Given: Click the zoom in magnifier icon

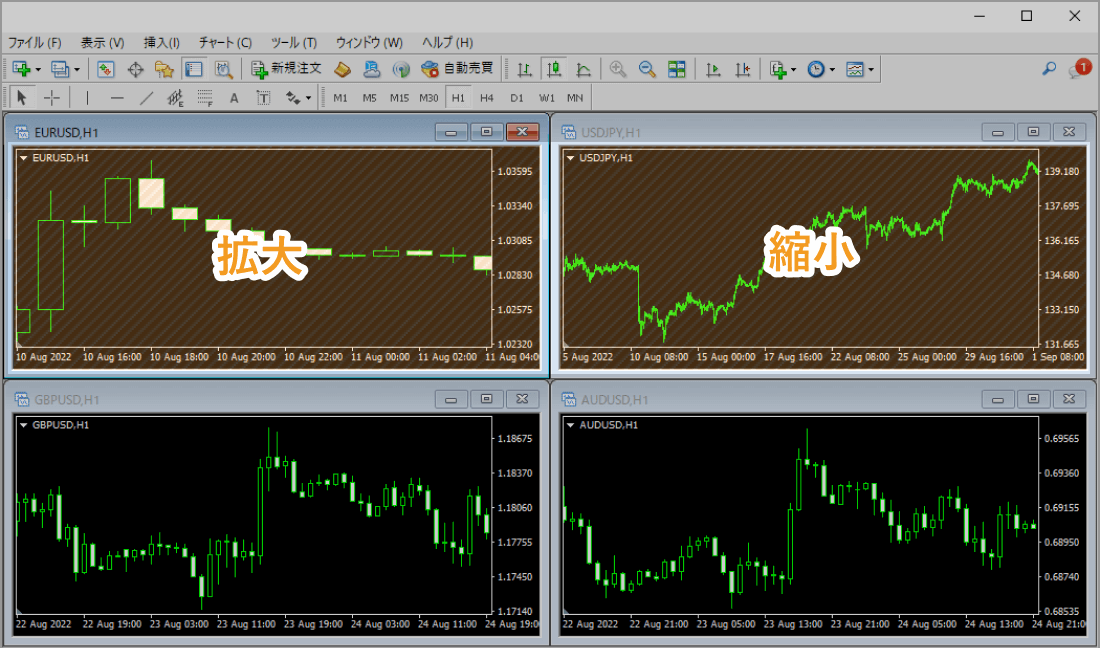Looking at the screenshot, I should coord(618,69).
